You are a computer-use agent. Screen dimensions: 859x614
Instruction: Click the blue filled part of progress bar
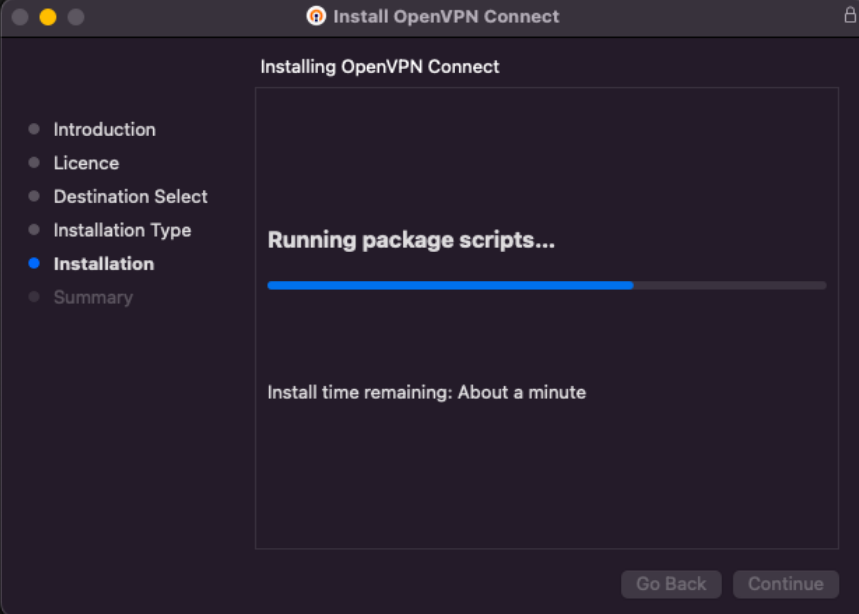click(450, 285)
